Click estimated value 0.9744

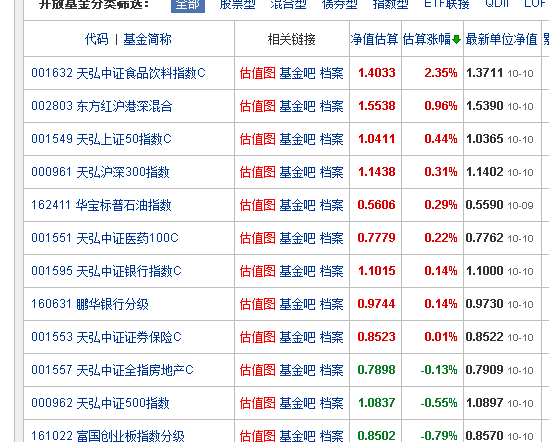pos(377,304)
